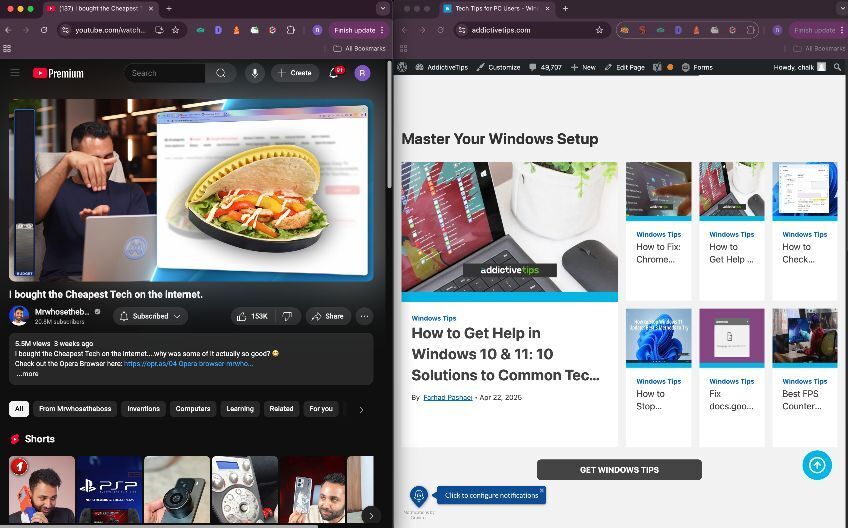Viewport: 848px width, 528px height.
Task: View site info icon for youtube.com
Action: pos(65,30)
